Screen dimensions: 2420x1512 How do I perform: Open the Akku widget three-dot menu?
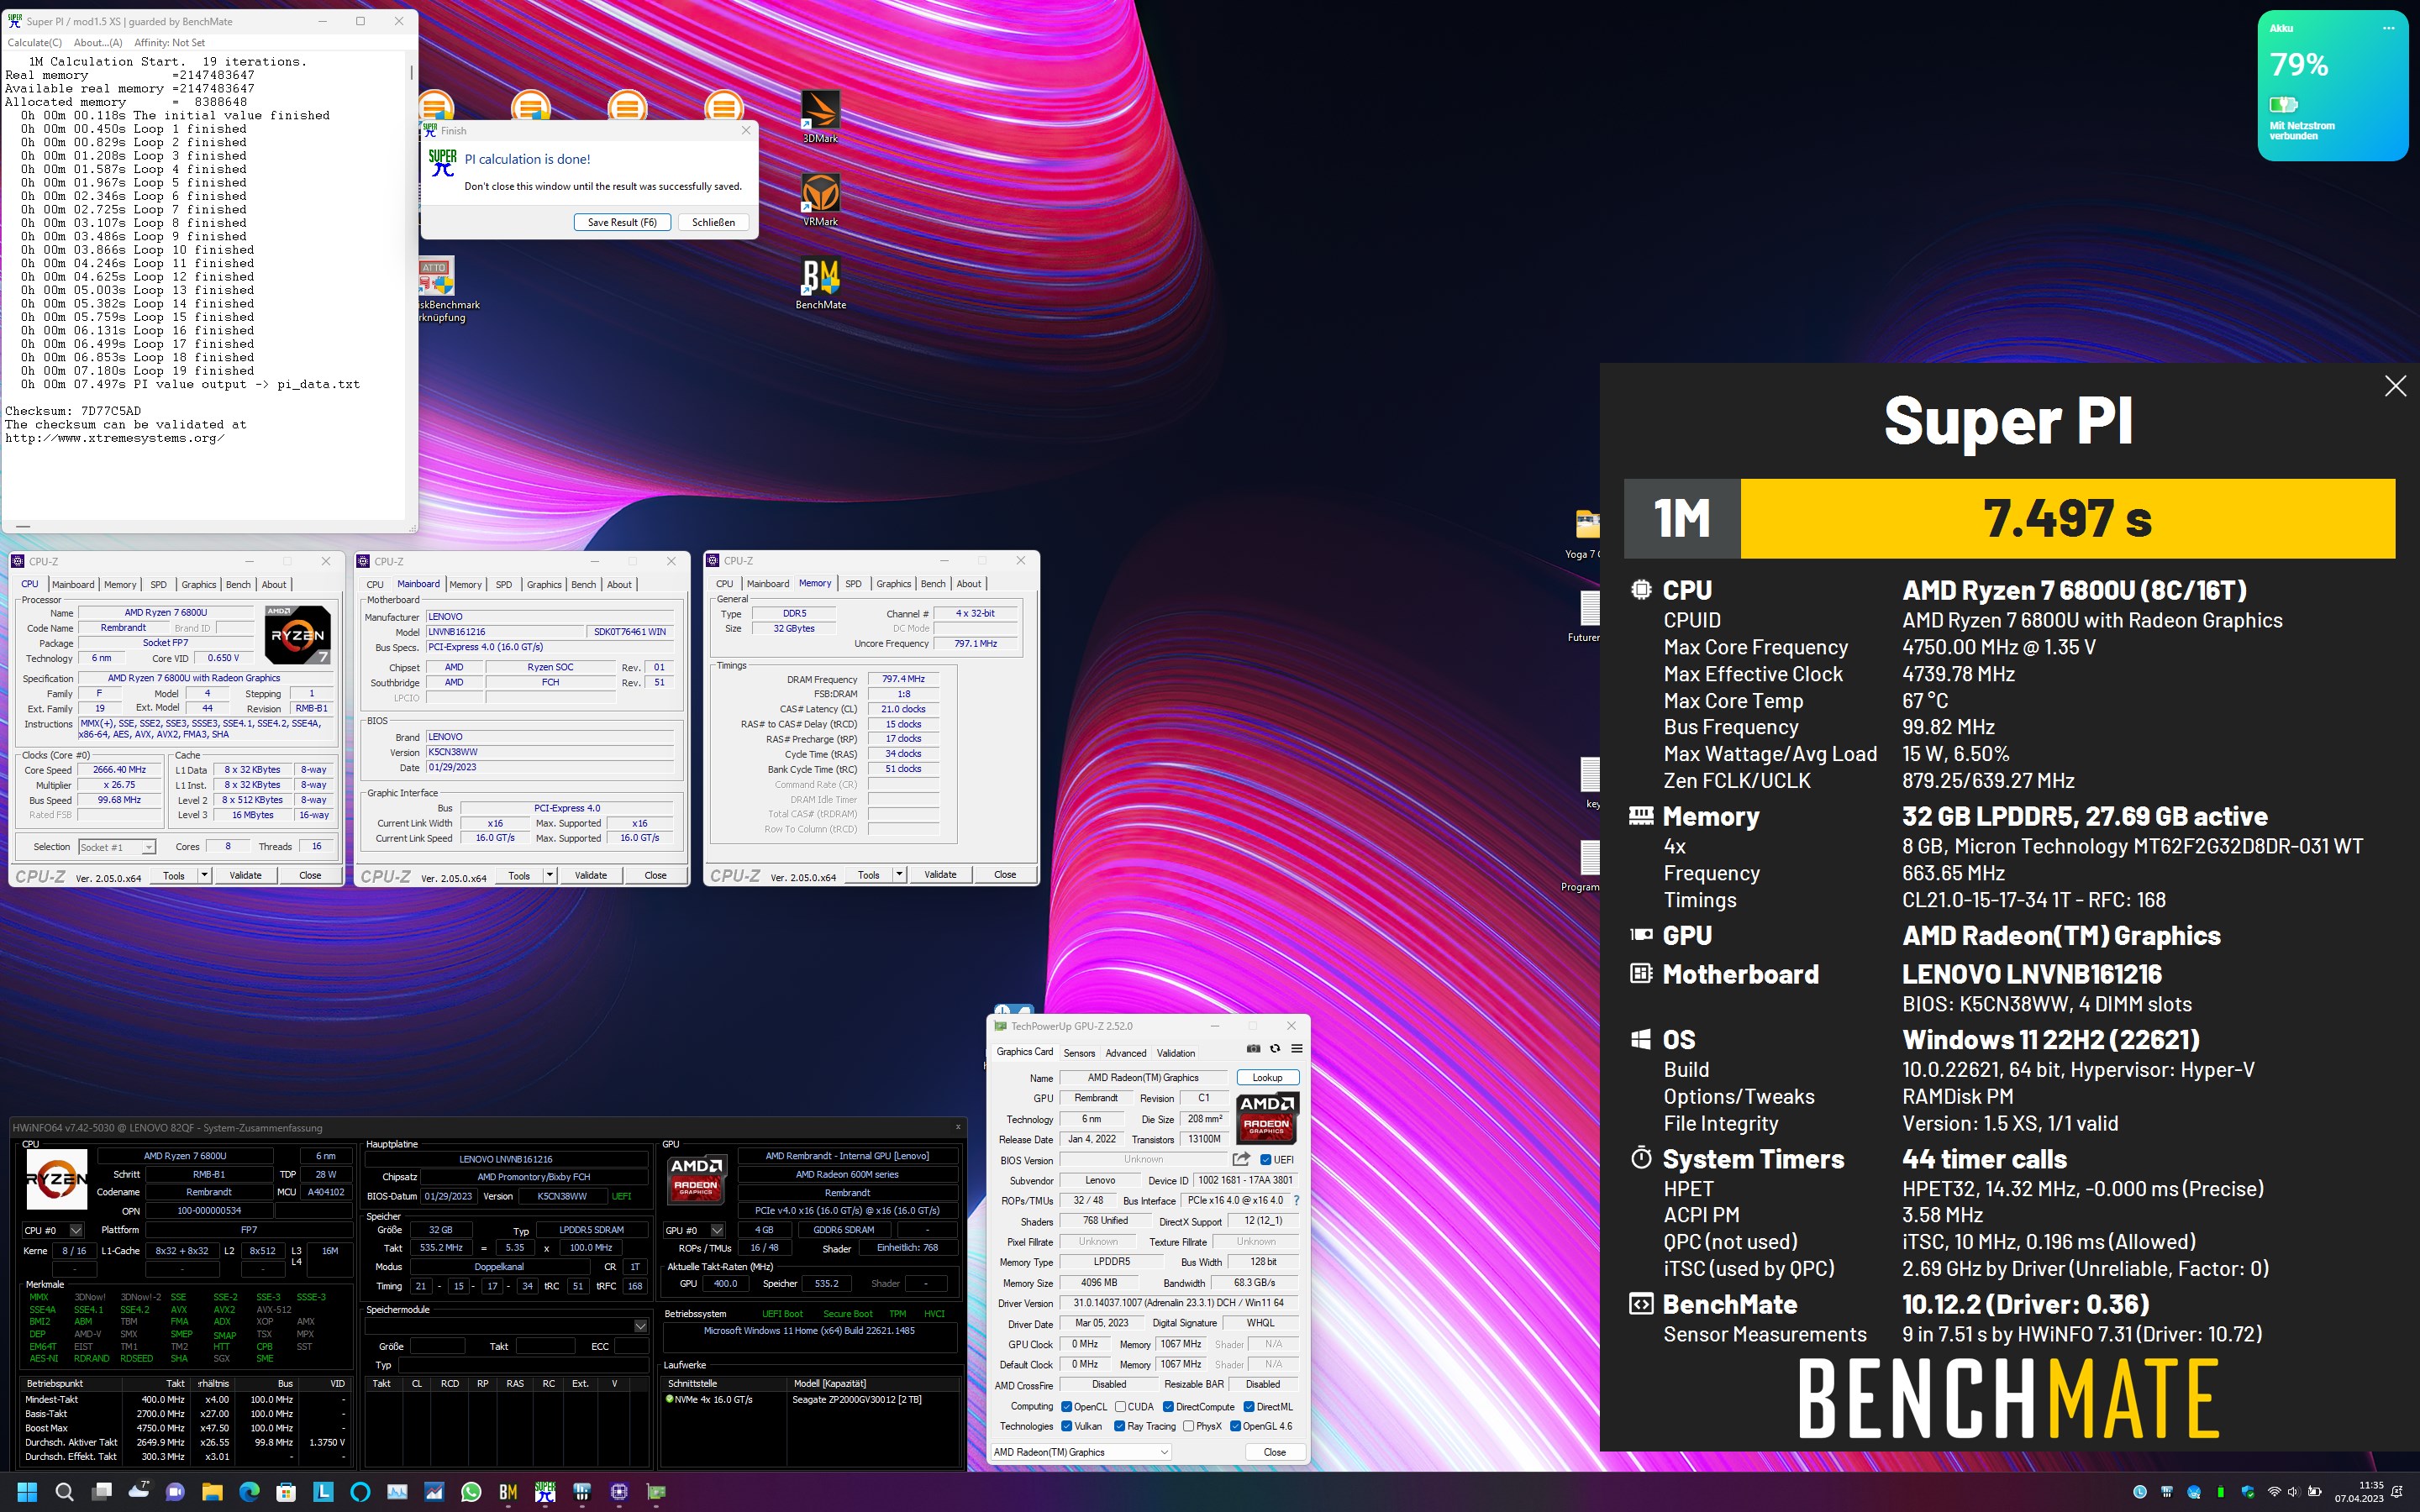pyautogui.click(x=2388, y=28)
